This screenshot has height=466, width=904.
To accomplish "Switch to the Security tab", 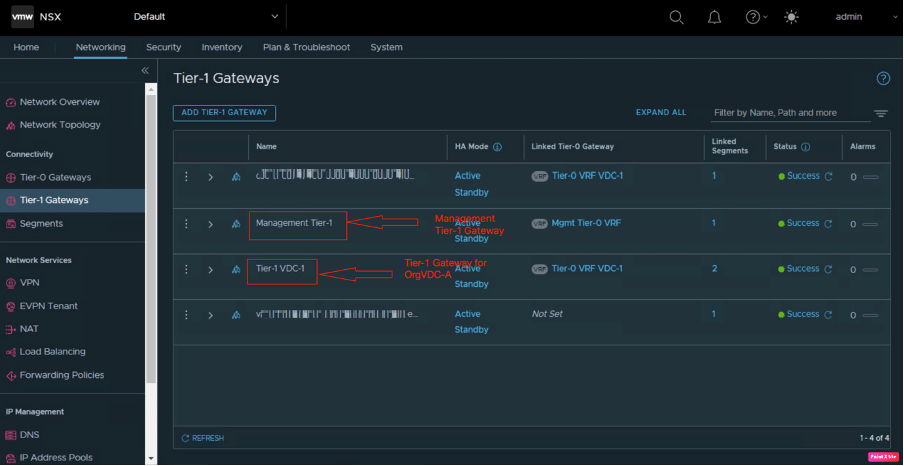I will [x=163, y=47].
